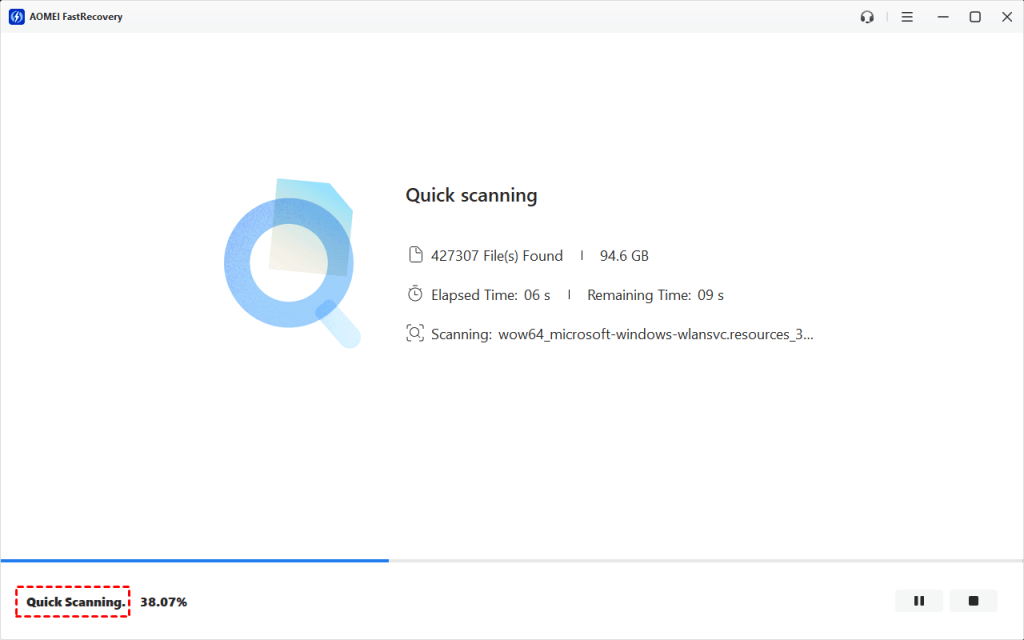
Task: Click the wow64_microsoft-windows-wlansvc scanning path
Action: click(656, 334)
